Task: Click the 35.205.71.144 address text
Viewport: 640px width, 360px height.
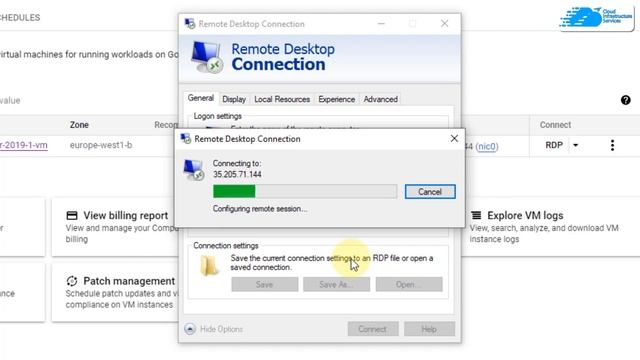Action: coord(237,174)
